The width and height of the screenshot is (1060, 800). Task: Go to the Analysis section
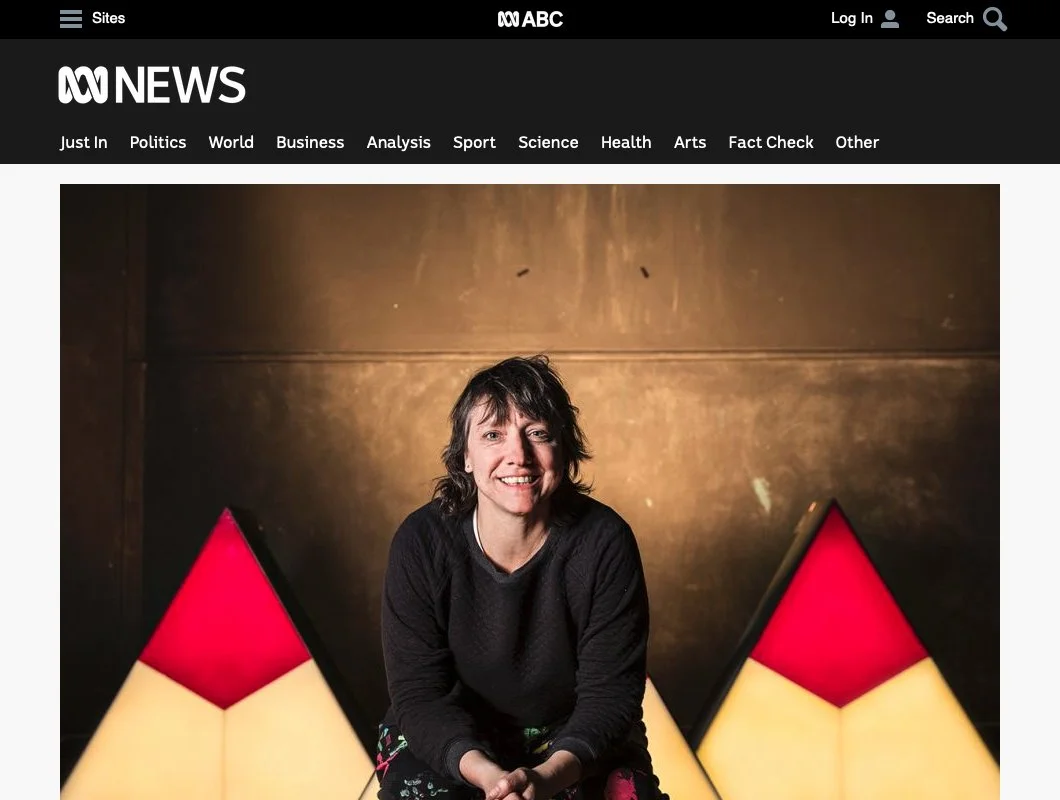(399, 142)
